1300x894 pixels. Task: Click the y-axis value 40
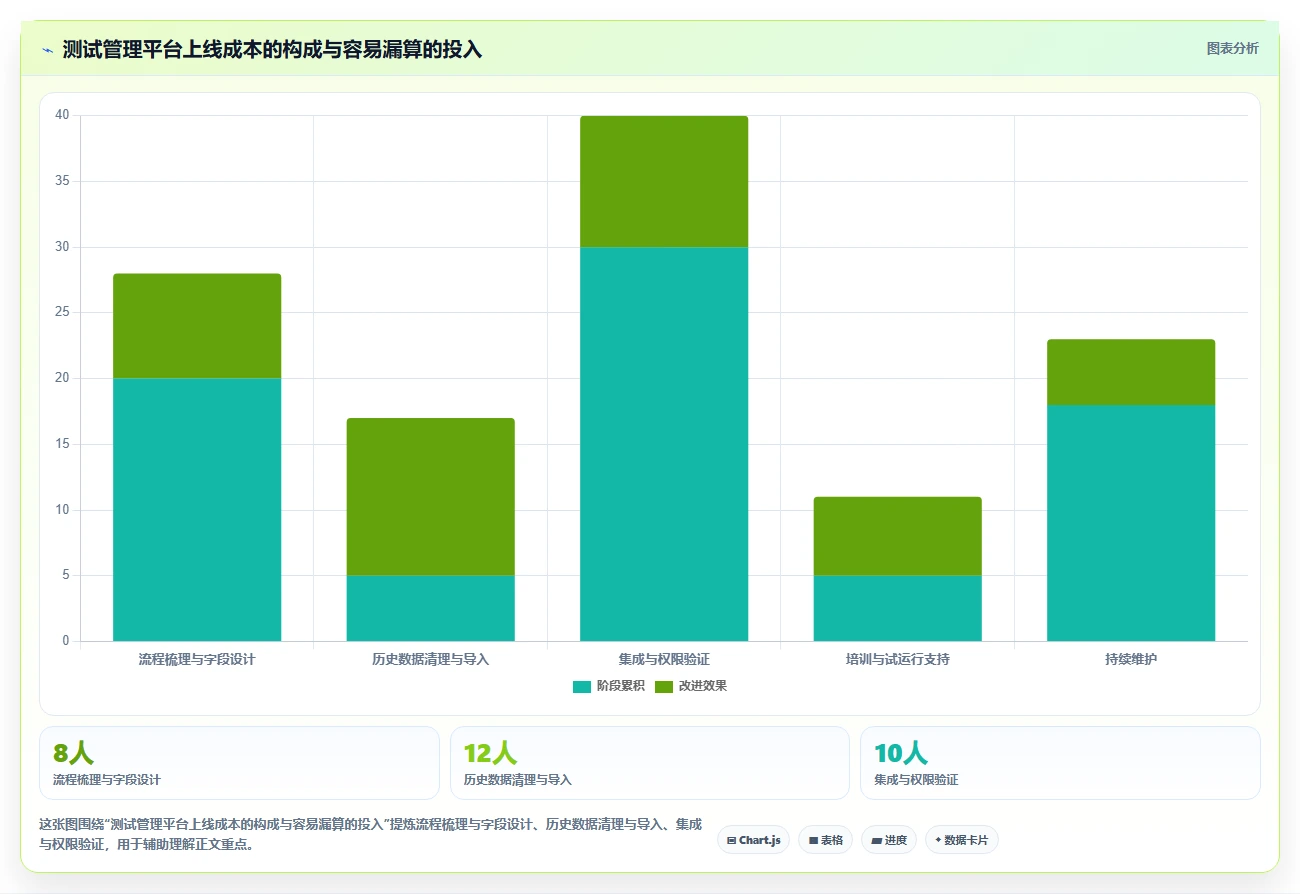tap(62, 115)
